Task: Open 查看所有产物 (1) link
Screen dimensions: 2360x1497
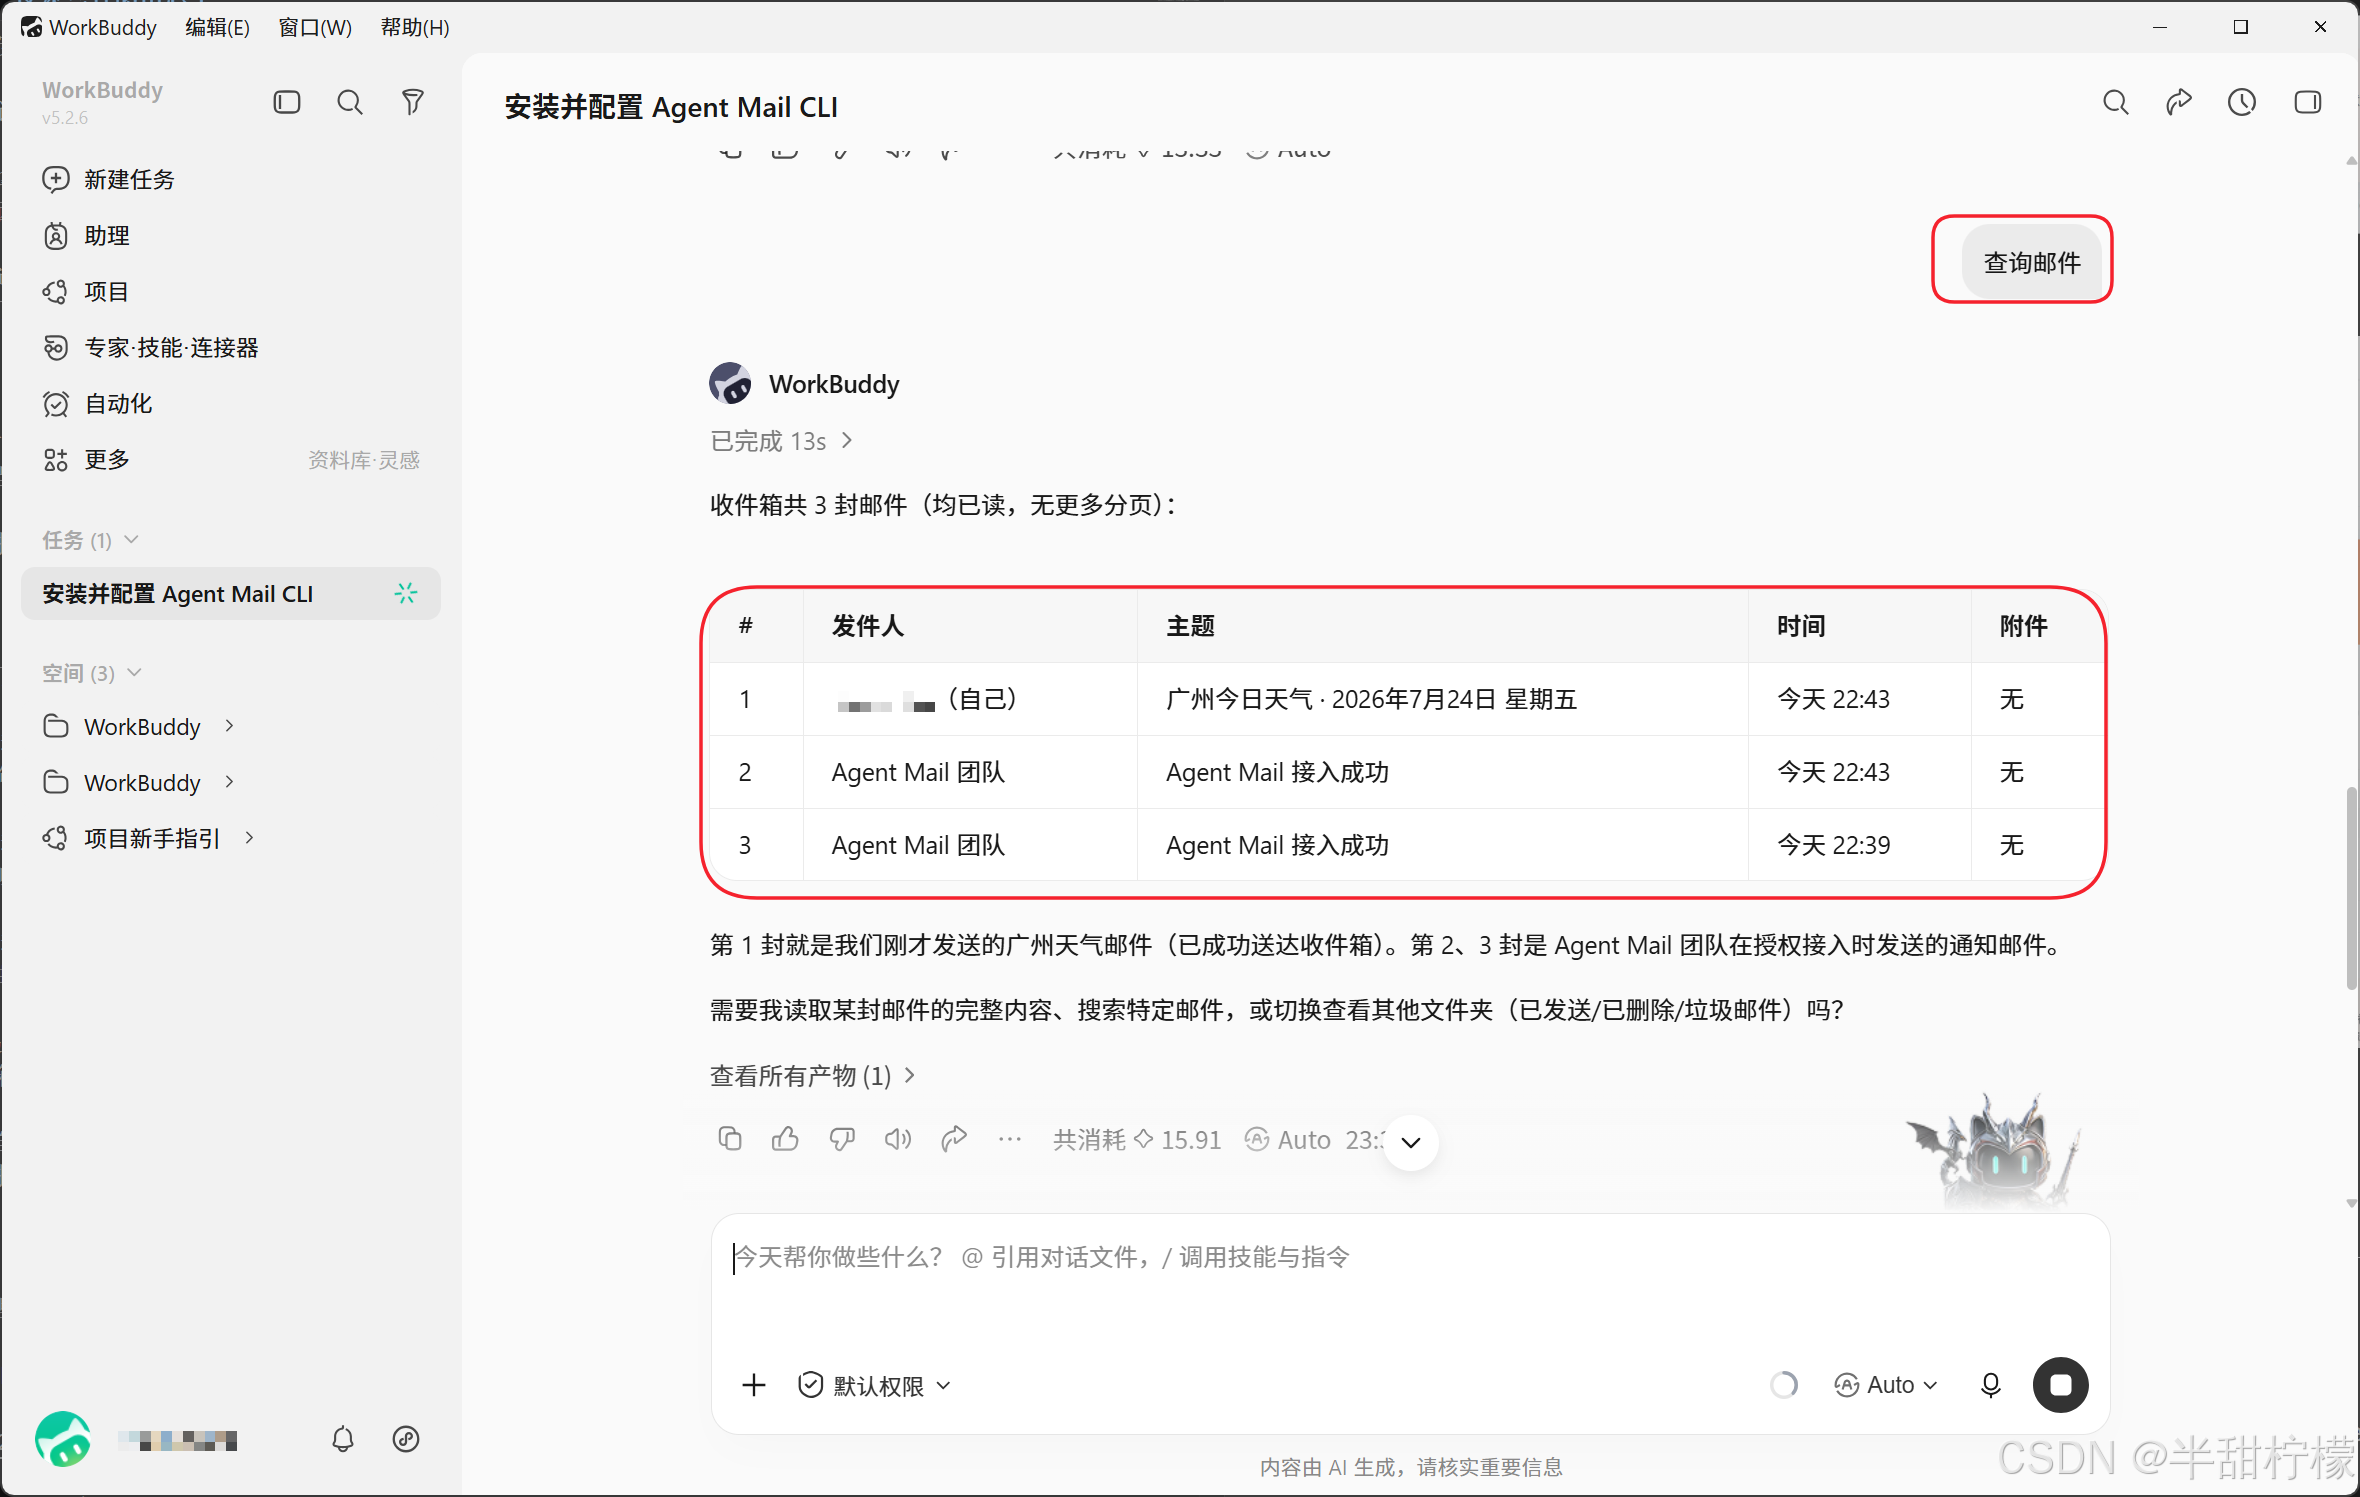Action: point(812,1076)
